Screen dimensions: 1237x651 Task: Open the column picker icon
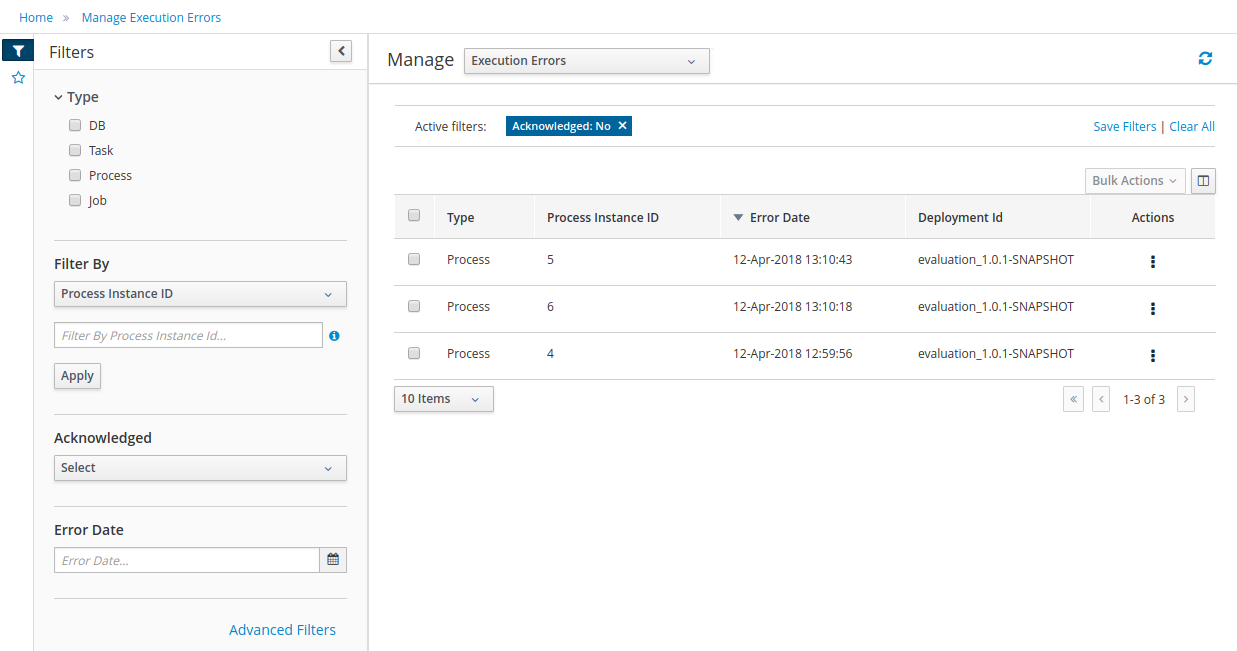(1203, 181)
